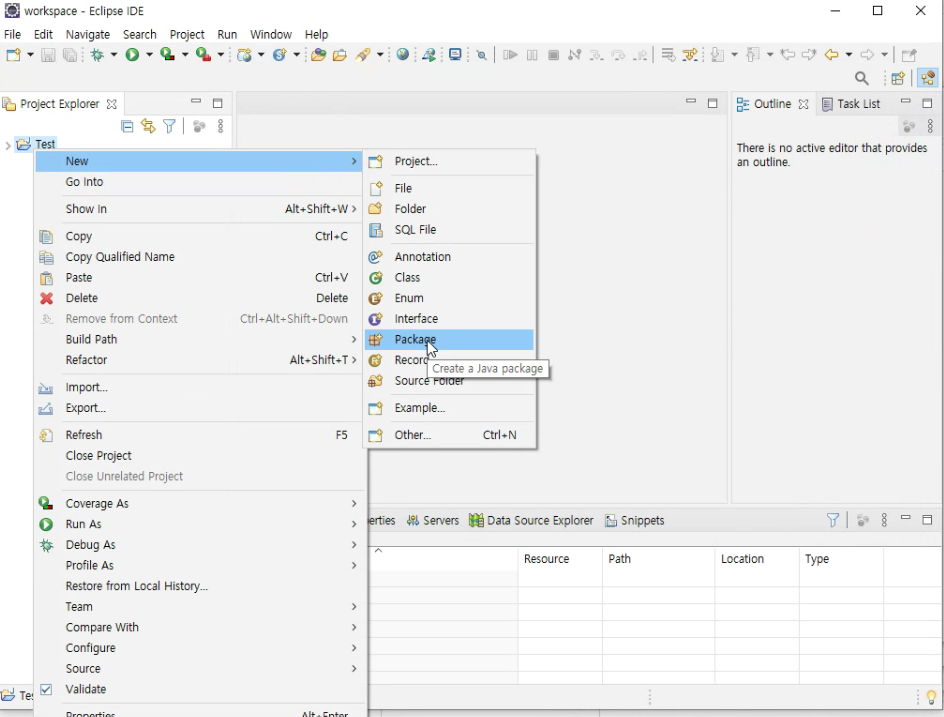Expand Coverage As submenu

click(200, 503)
